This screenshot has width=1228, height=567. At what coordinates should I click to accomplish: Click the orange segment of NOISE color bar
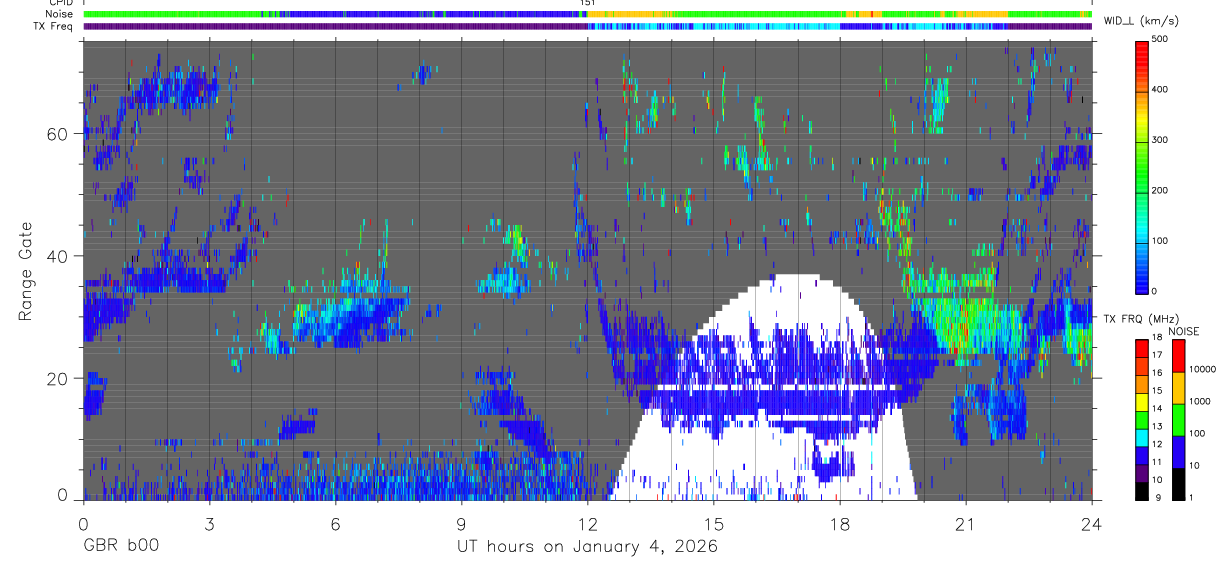(x=1179, y=388)
